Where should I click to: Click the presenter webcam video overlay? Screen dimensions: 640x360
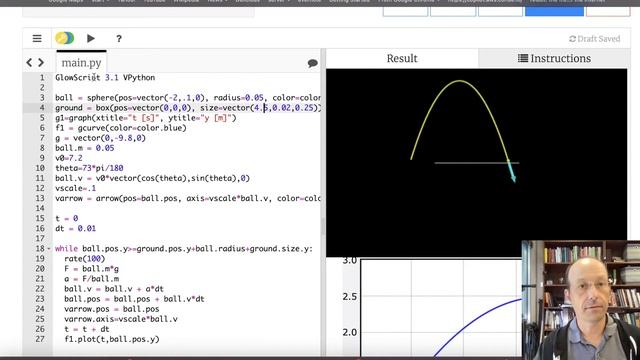(581, 300)
